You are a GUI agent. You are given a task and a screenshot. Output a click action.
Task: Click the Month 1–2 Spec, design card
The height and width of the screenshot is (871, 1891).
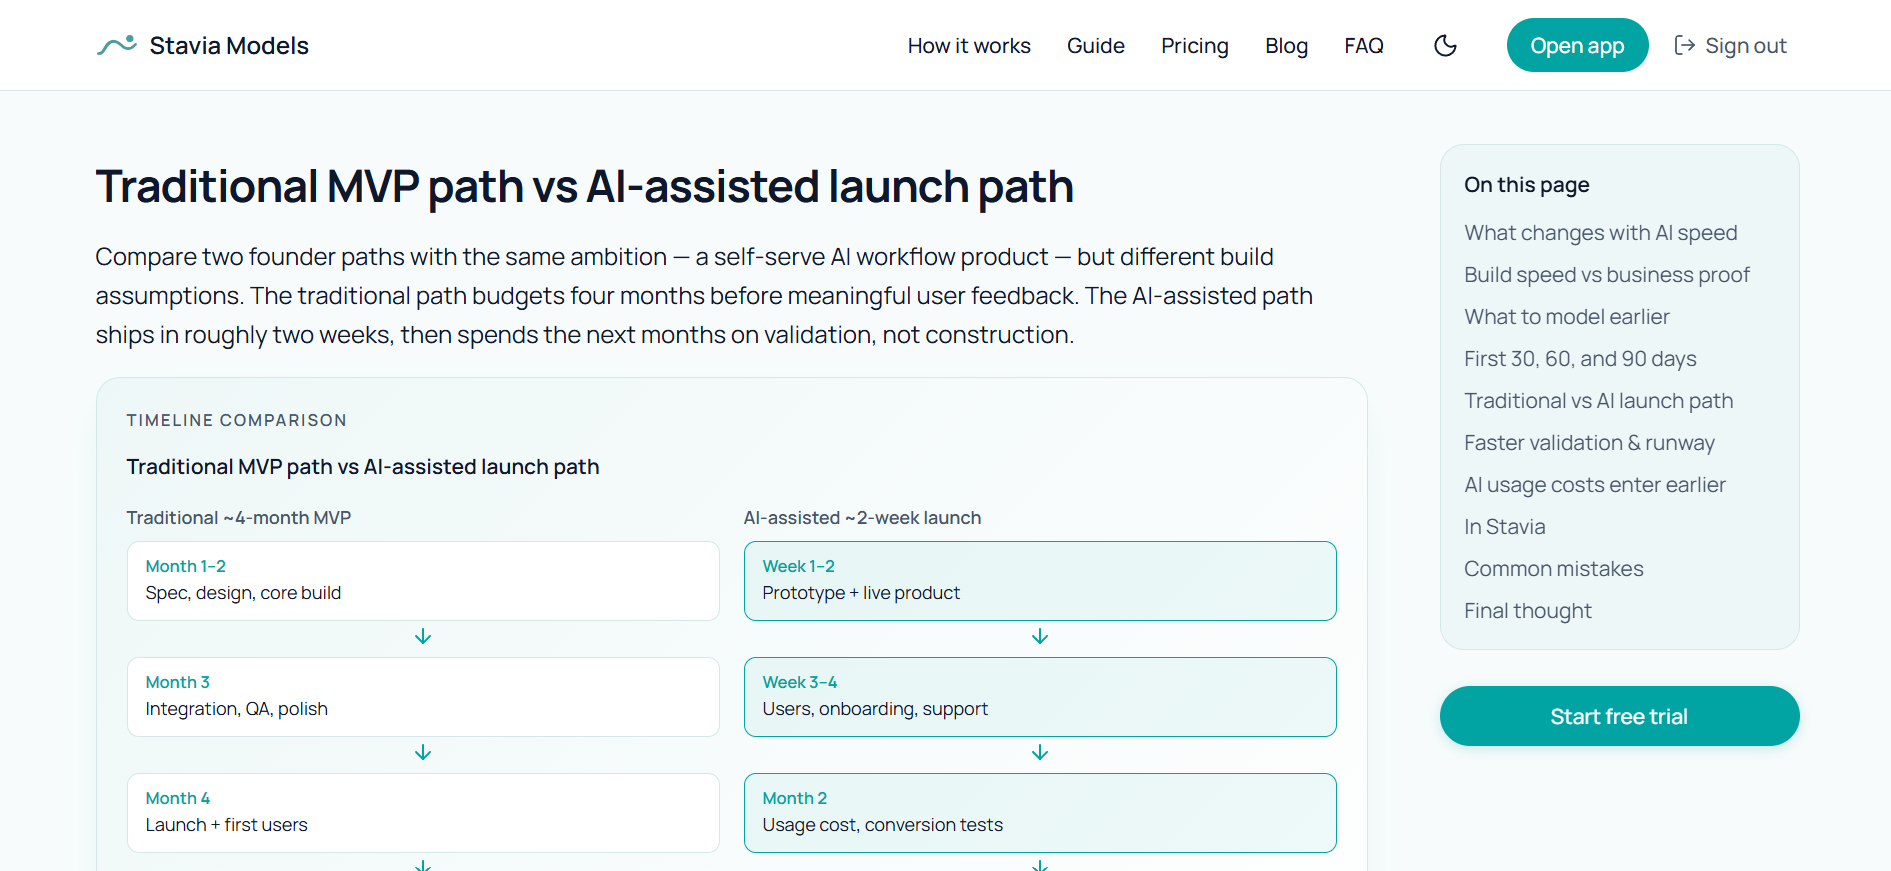click(x=423, y=581)
